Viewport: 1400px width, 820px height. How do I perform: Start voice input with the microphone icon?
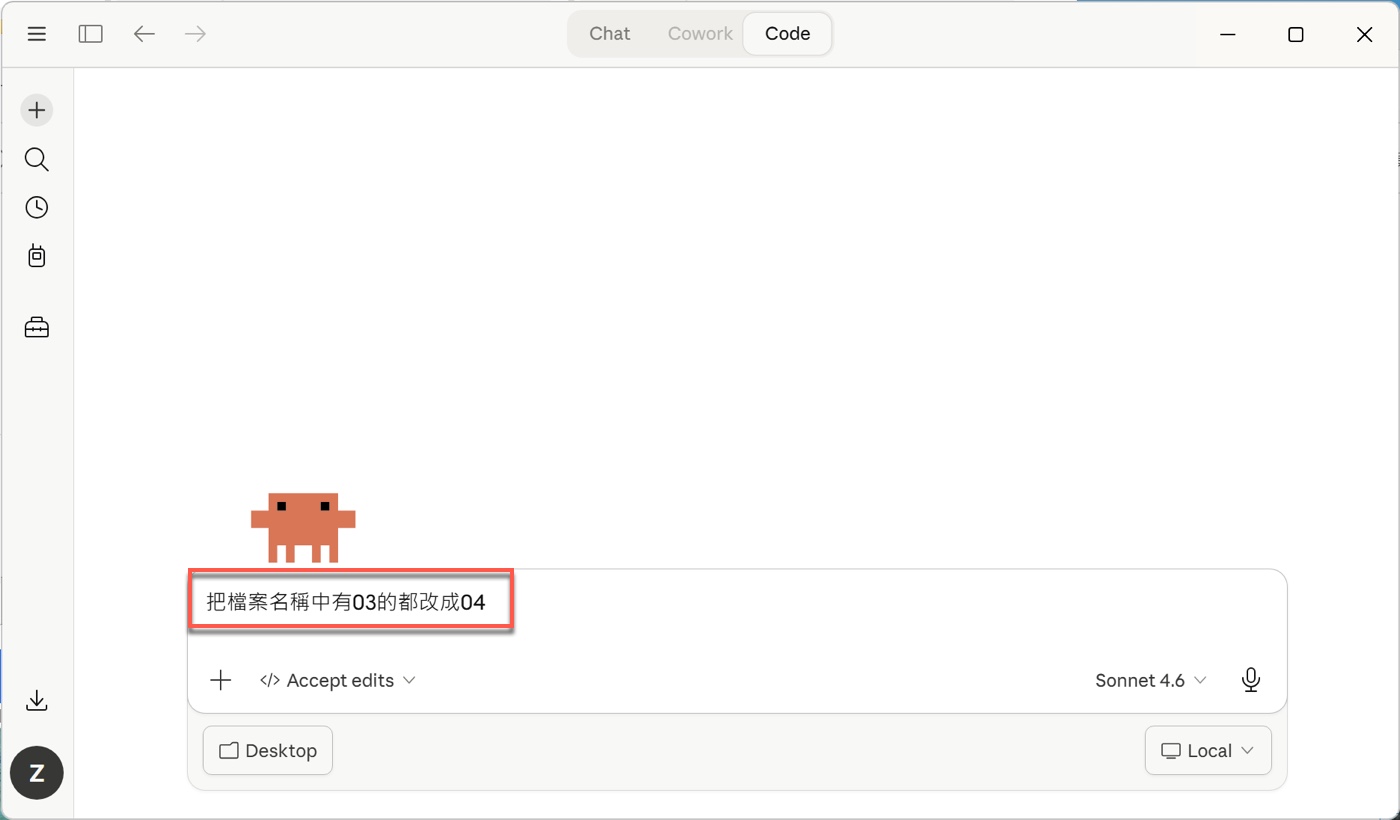click(x=1250, y=680)
